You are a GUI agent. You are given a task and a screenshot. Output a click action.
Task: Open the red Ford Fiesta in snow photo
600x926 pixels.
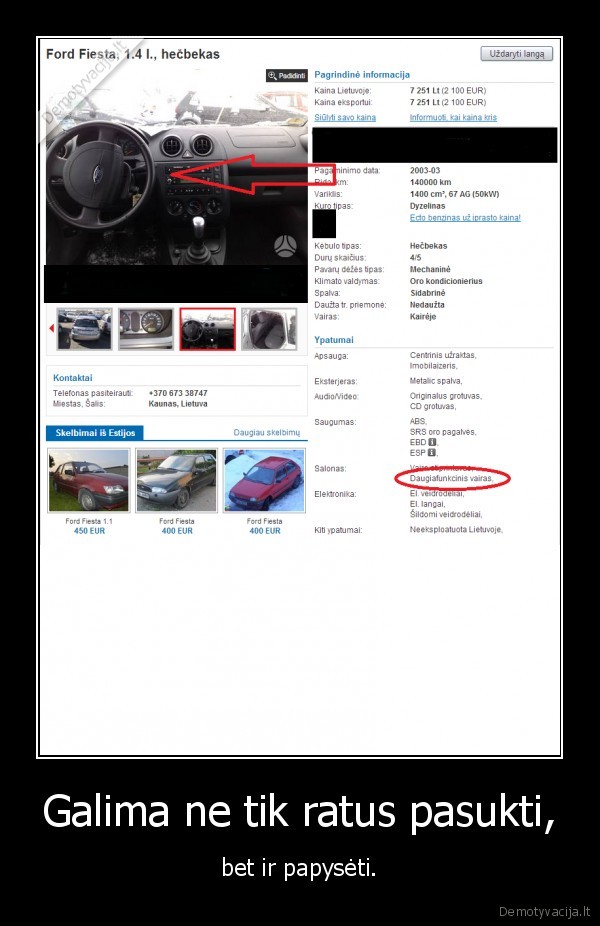[265, 480]
